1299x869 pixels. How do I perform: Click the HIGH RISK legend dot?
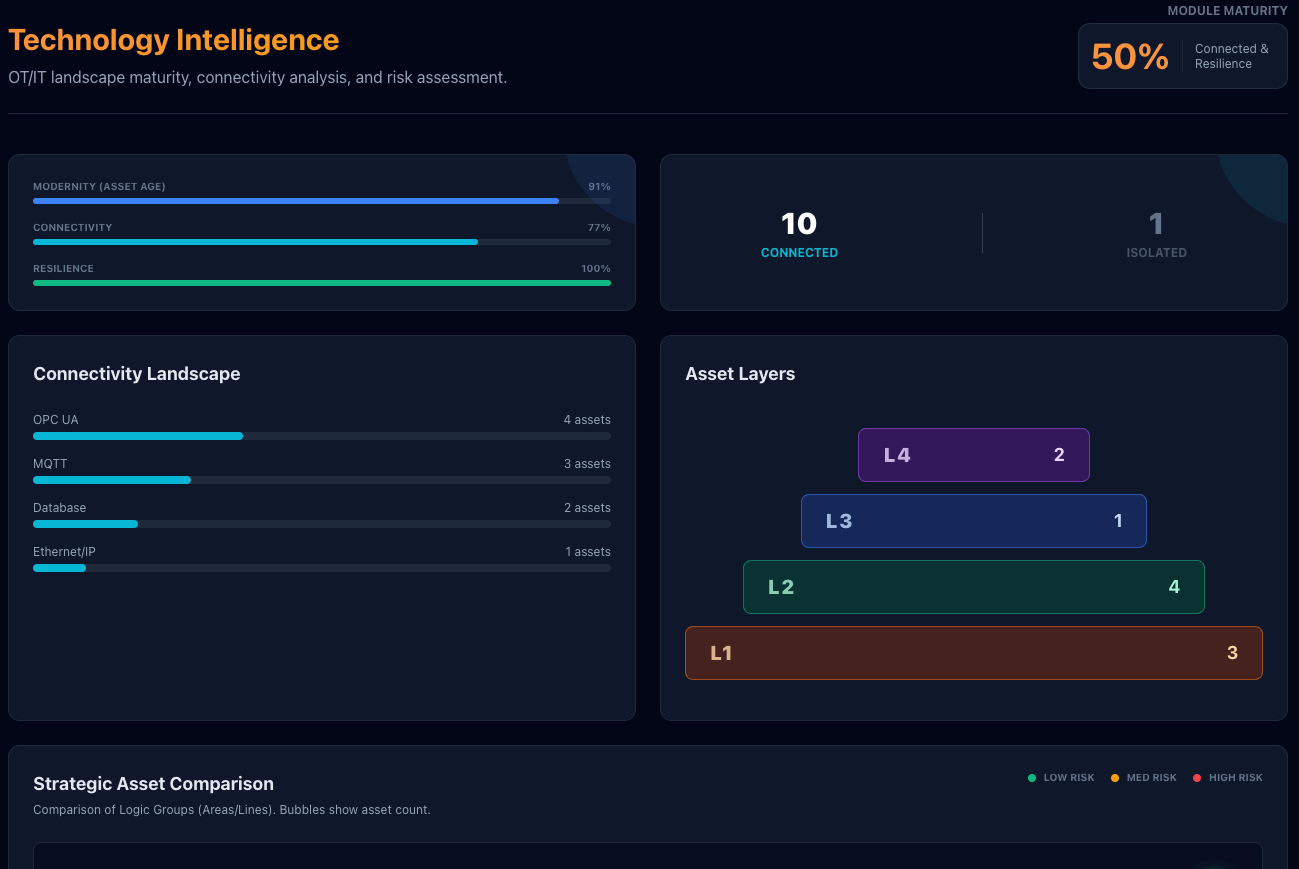click(x=1197, y=777)
